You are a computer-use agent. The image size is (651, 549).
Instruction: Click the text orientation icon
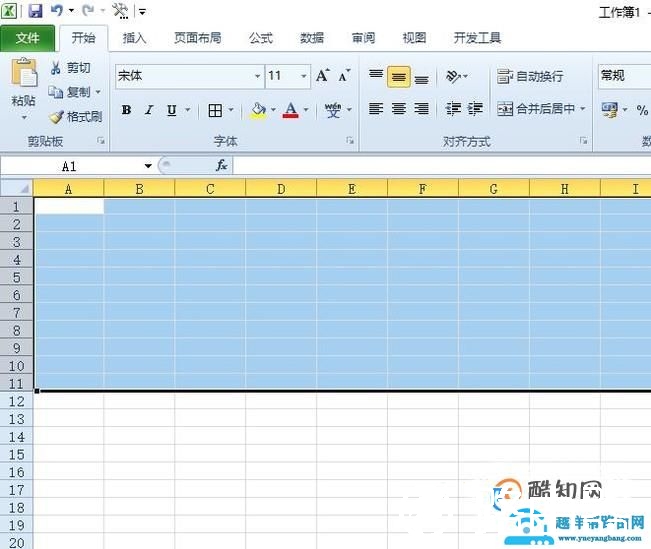[x=453, y=76]
